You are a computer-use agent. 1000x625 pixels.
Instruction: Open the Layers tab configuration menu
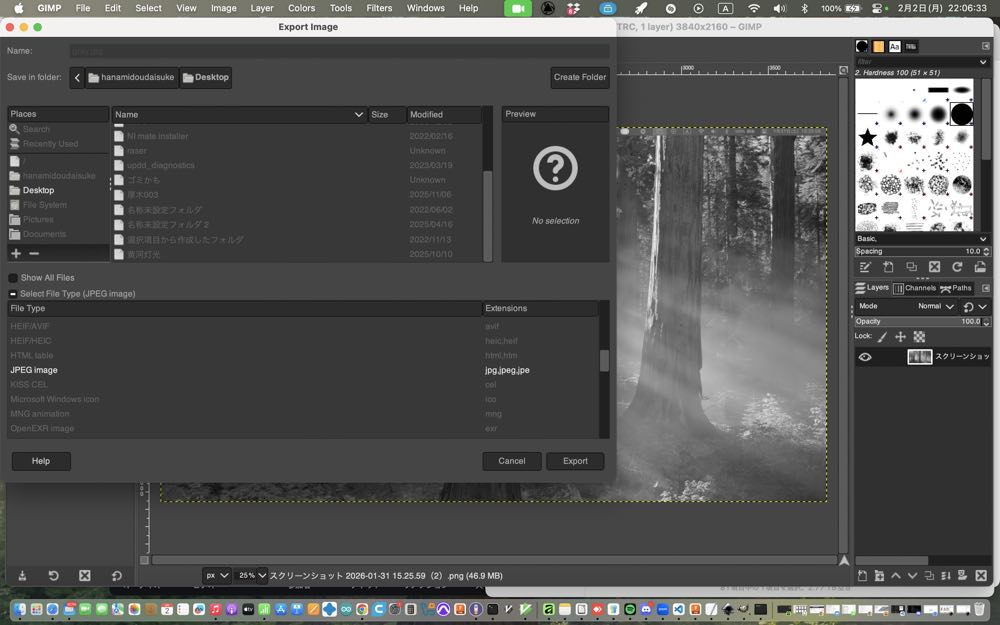click(x=985, y=288)
